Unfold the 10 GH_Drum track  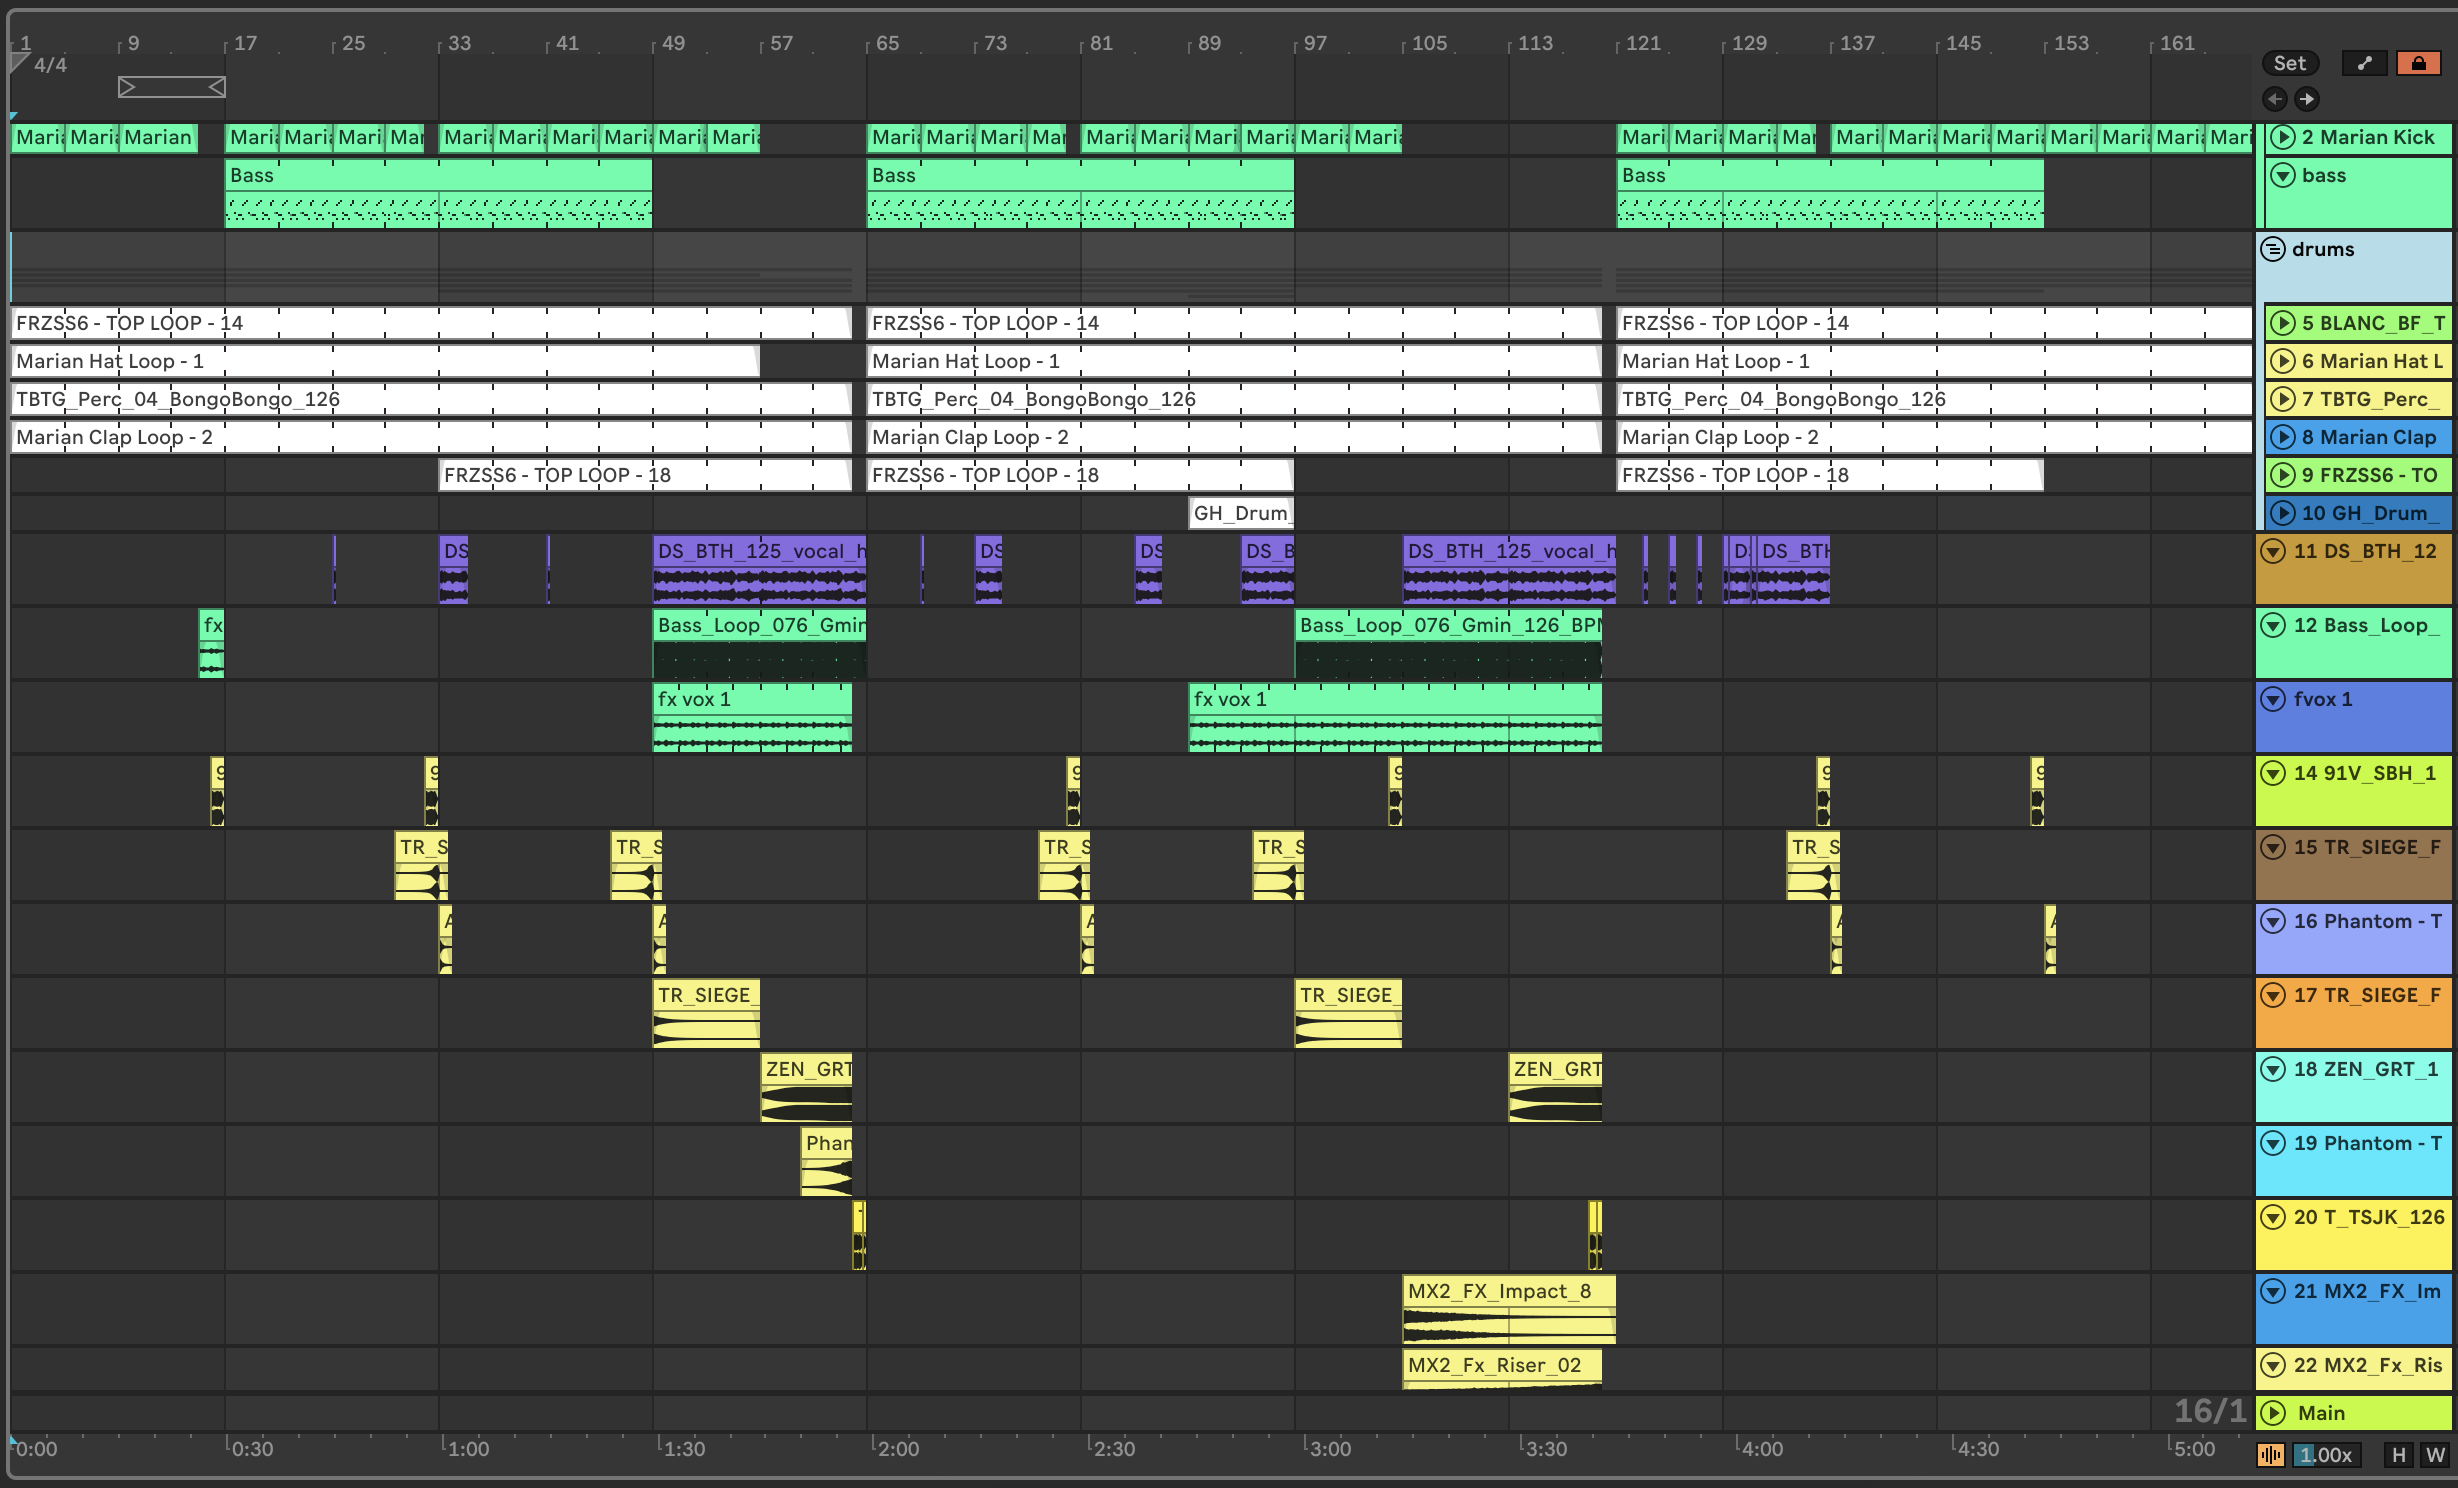tap(2282, 513)
